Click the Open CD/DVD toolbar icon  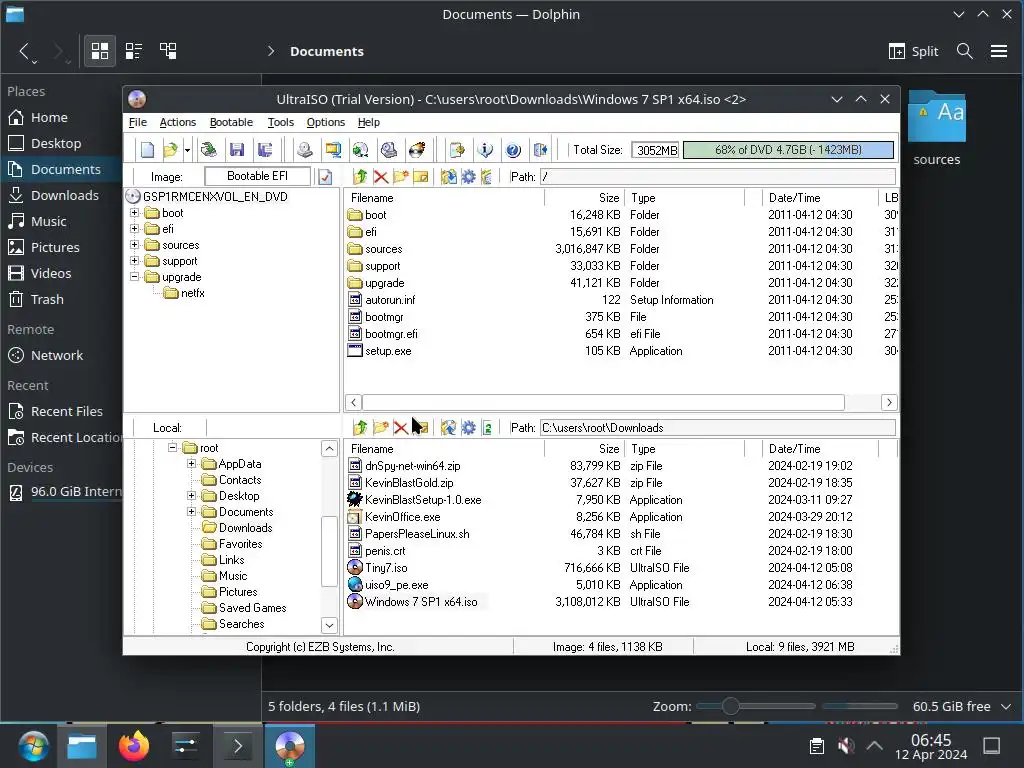tap(209, 150)
